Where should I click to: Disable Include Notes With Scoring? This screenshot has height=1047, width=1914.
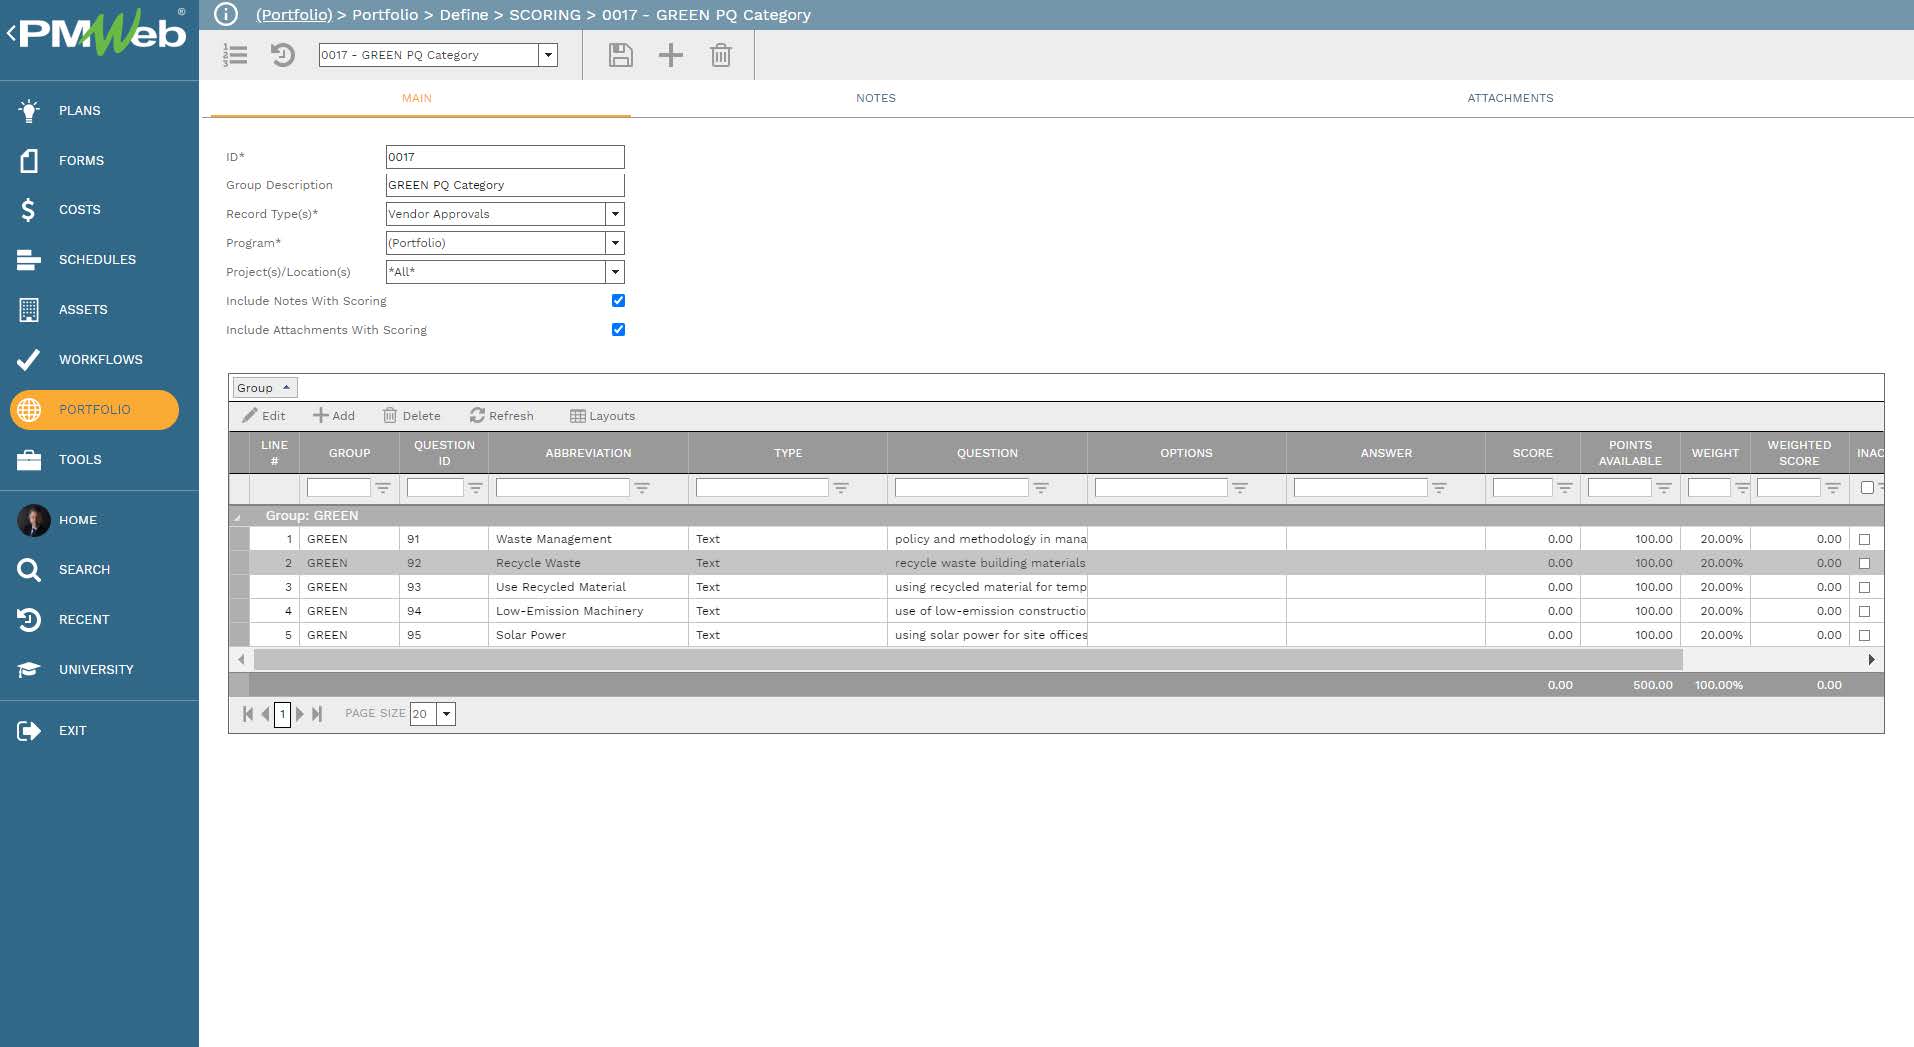click(618, 300)
